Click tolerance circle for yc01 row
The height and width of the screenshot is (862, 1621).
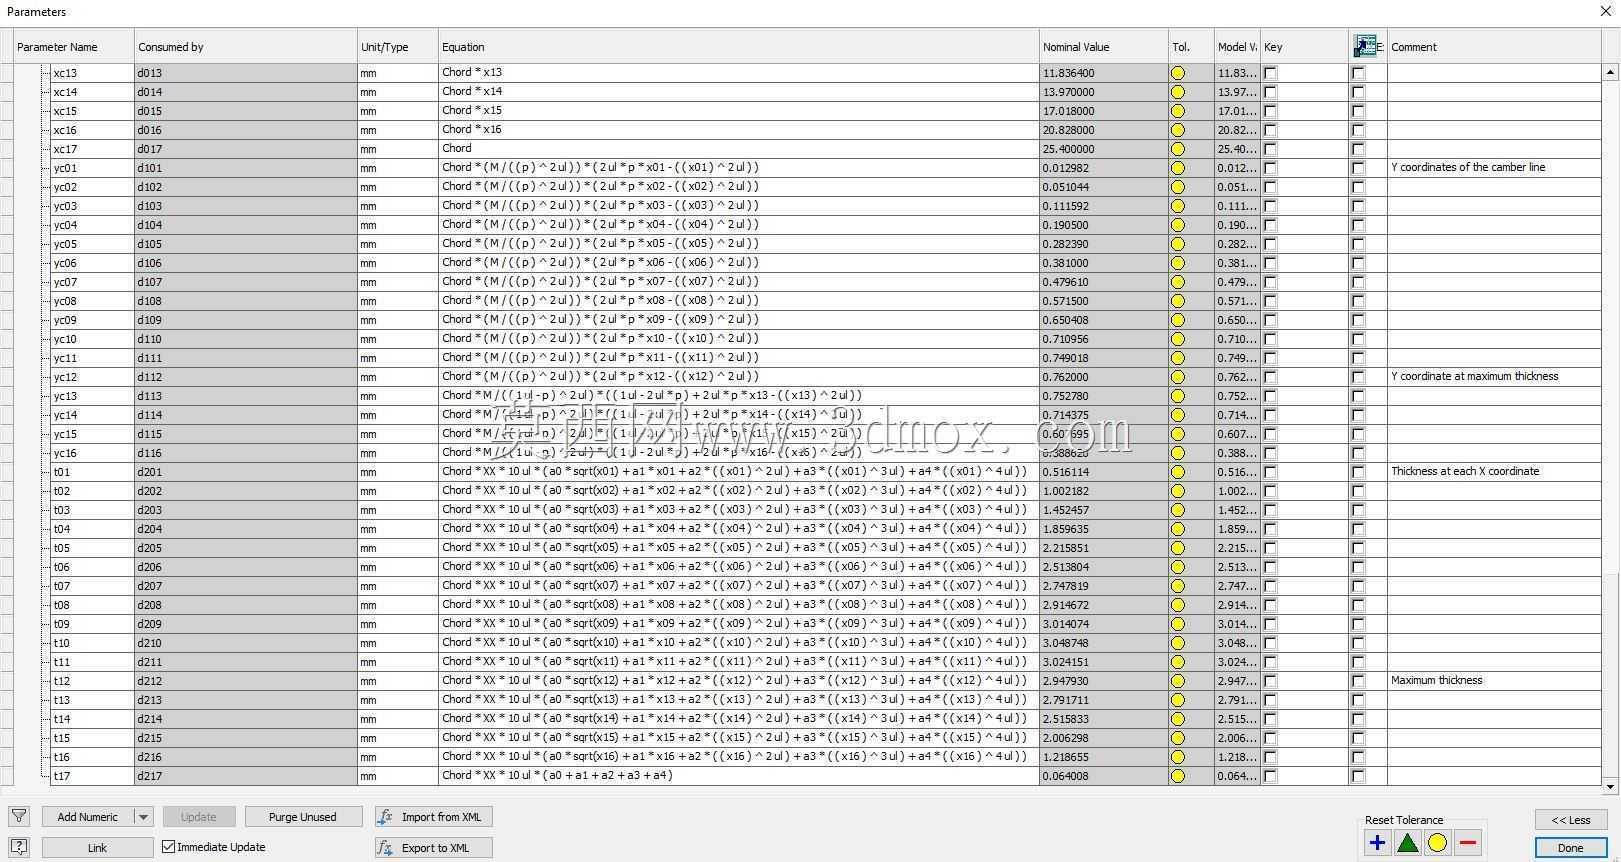tap(1178, 168)
